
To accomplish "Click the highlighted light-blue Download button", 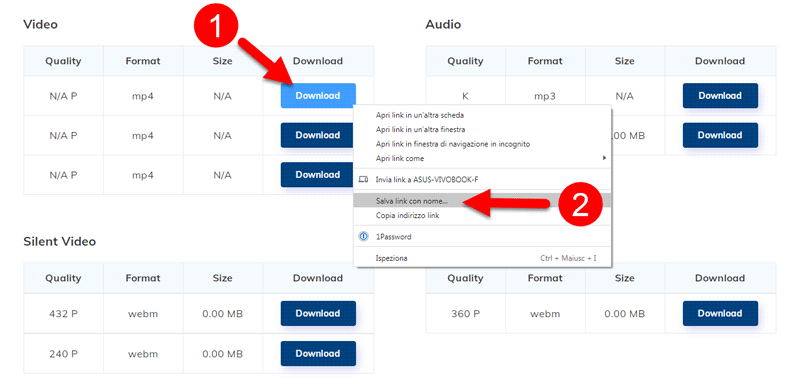I will click(318, 96).
